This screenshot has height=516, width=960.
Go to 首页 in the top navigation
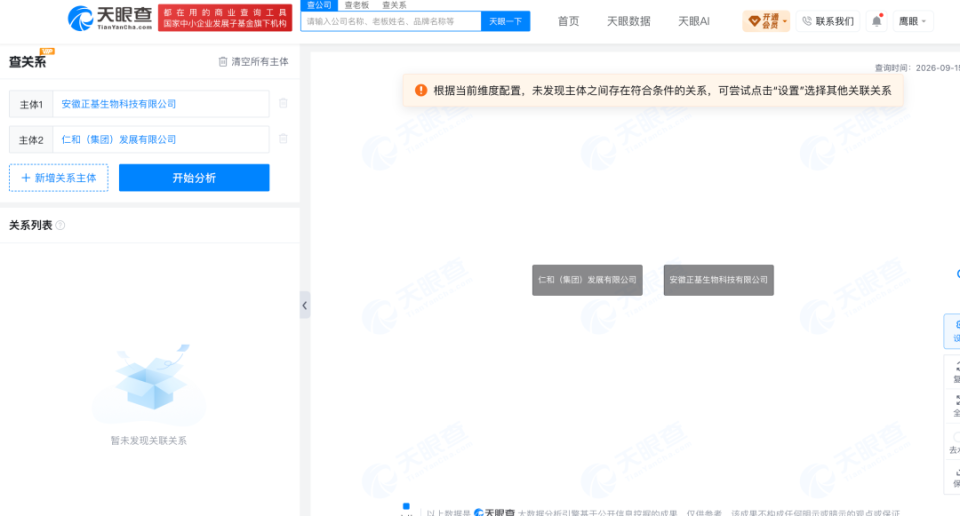[568, 21]
